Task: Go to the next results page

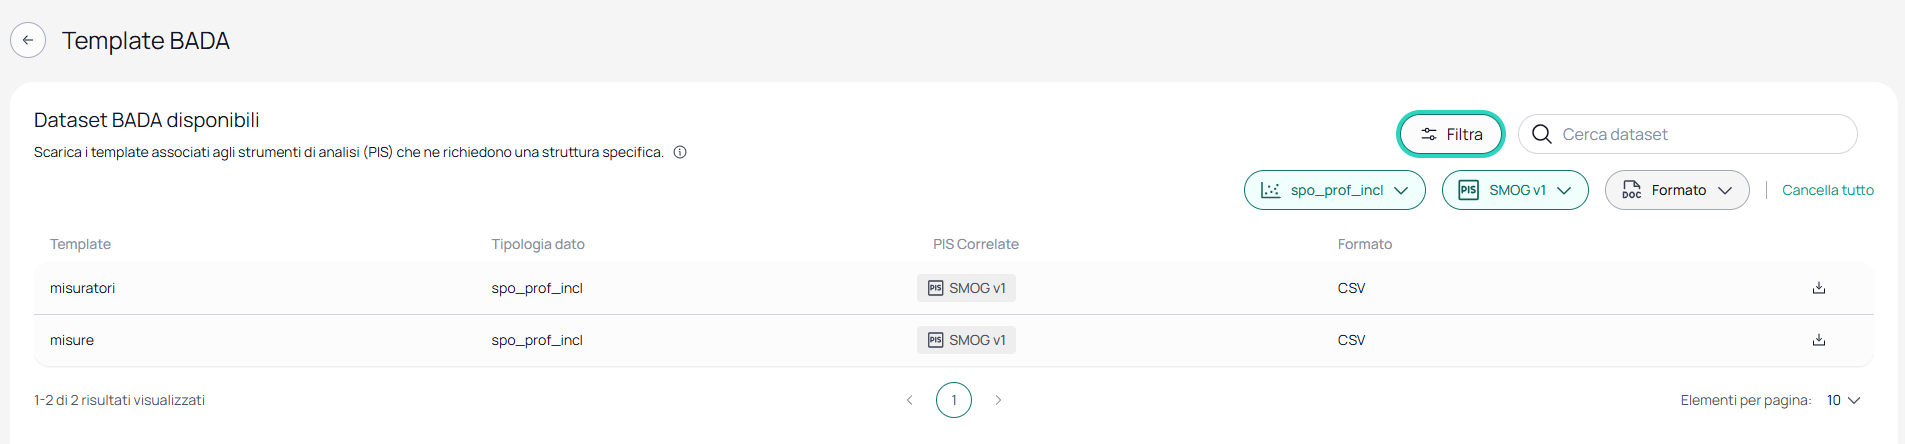Action: [998, 400]
